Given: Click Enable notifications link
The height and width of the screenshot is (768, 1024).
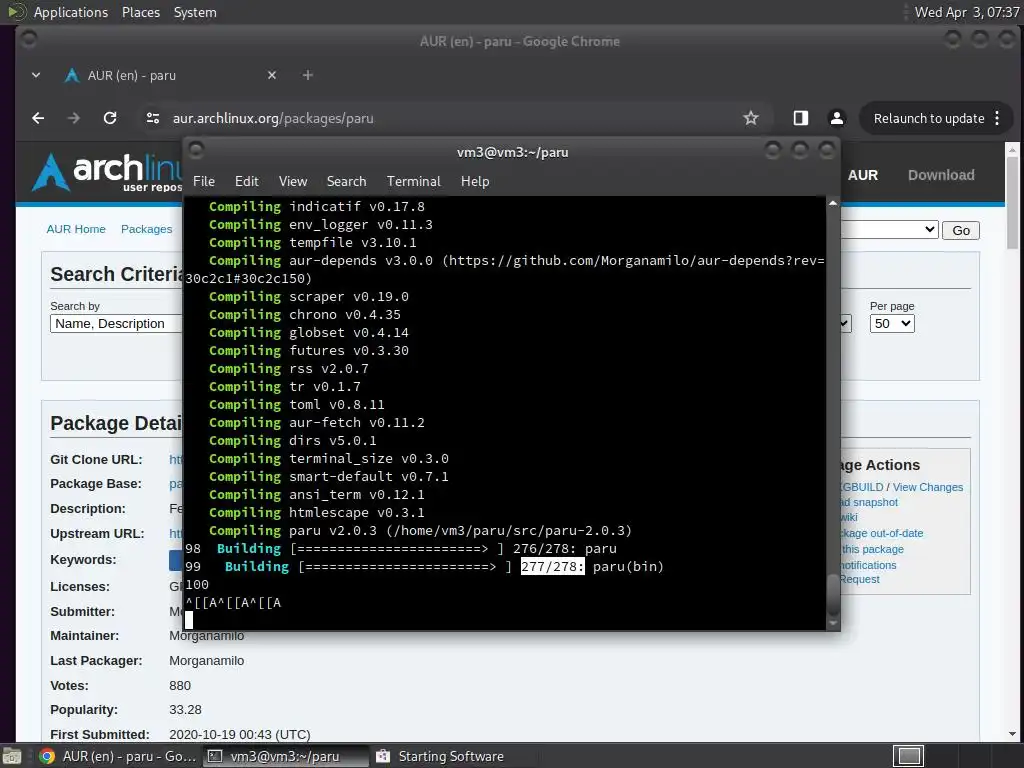Looking at the screenshot, I should 869,565.
